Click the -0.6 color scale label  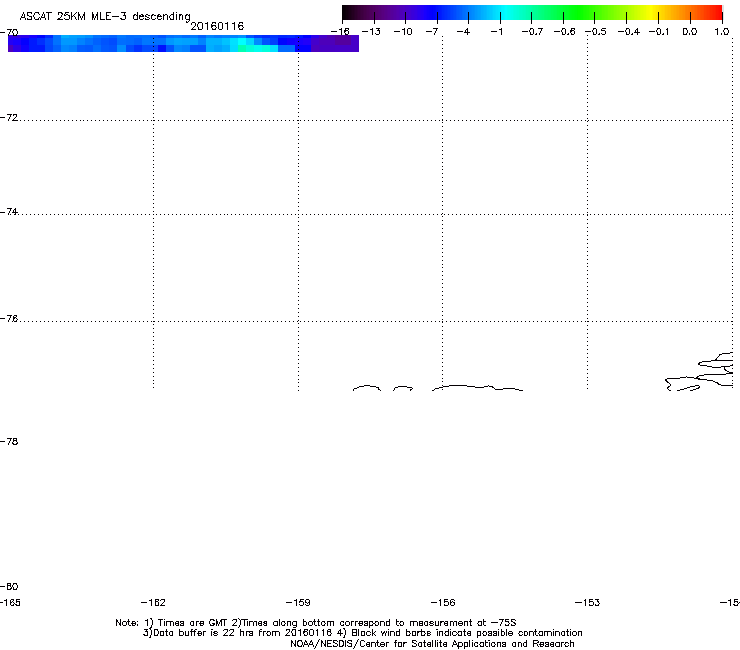(x=564, y=32)
